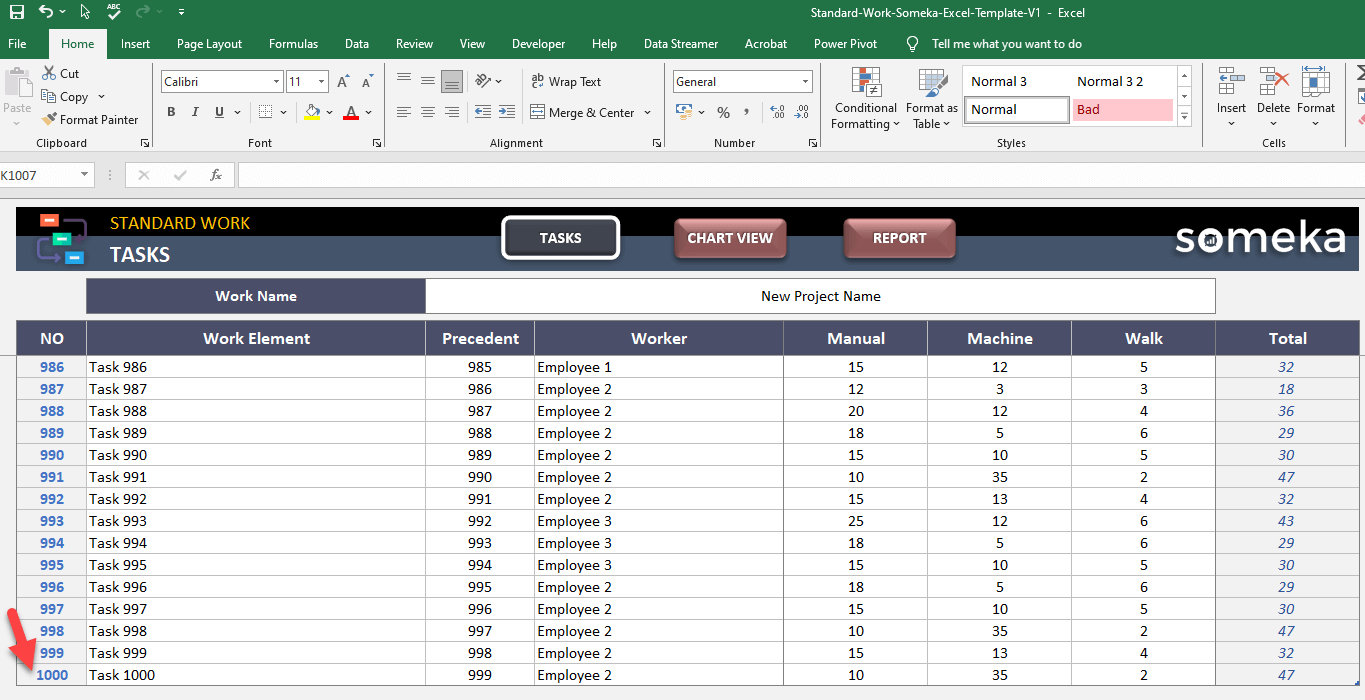Screen dimensions: 1365x700
Task: Open the REPORT button in the header
Action: coord(899,238)
